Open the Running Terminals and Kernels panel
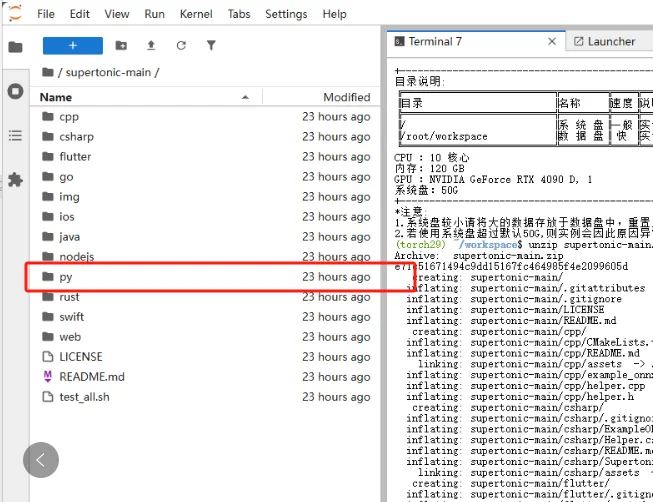The width and height of the screenshot is (653, 502). tap(15, 91)
